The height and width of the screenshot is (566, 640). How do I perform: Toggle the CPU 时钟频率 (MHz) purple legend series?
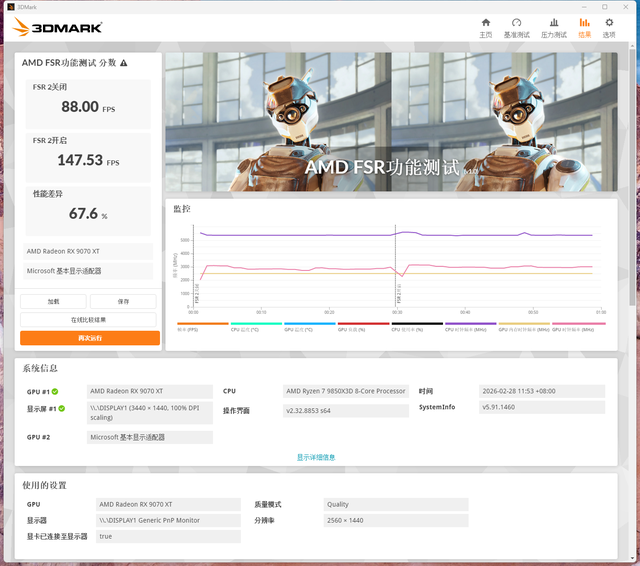point(470,326)
